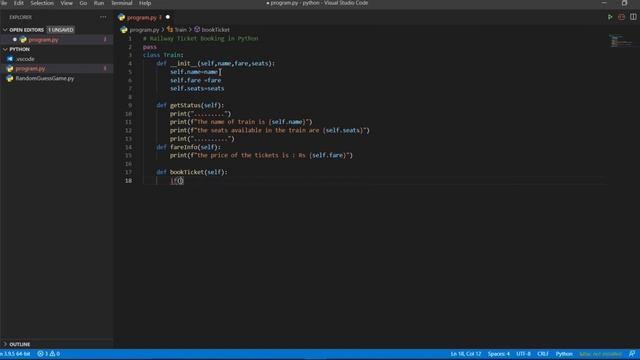Click line number 18 in the gutter
The image size is (640, 360).
129,180
